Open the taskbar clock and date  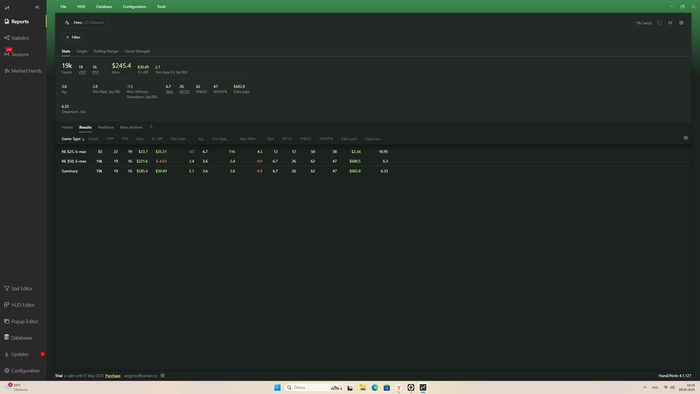pyautogui.click(x=687, y=387)
